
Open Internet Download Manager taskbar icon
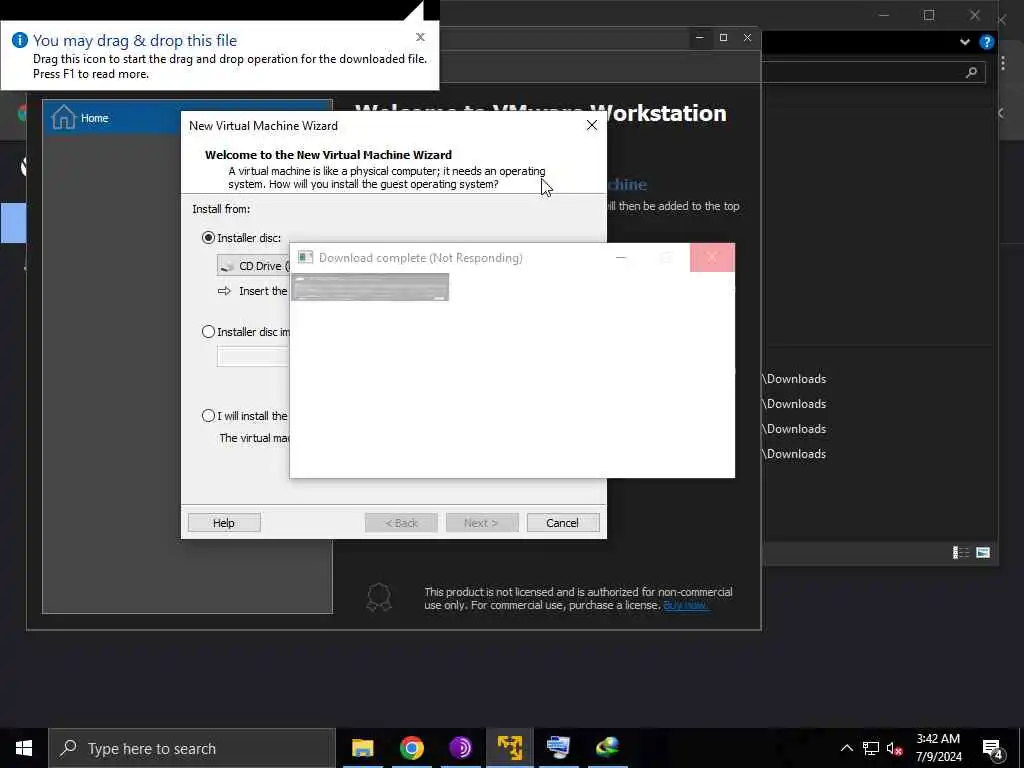pyautogui.click(x=607, y=748)
